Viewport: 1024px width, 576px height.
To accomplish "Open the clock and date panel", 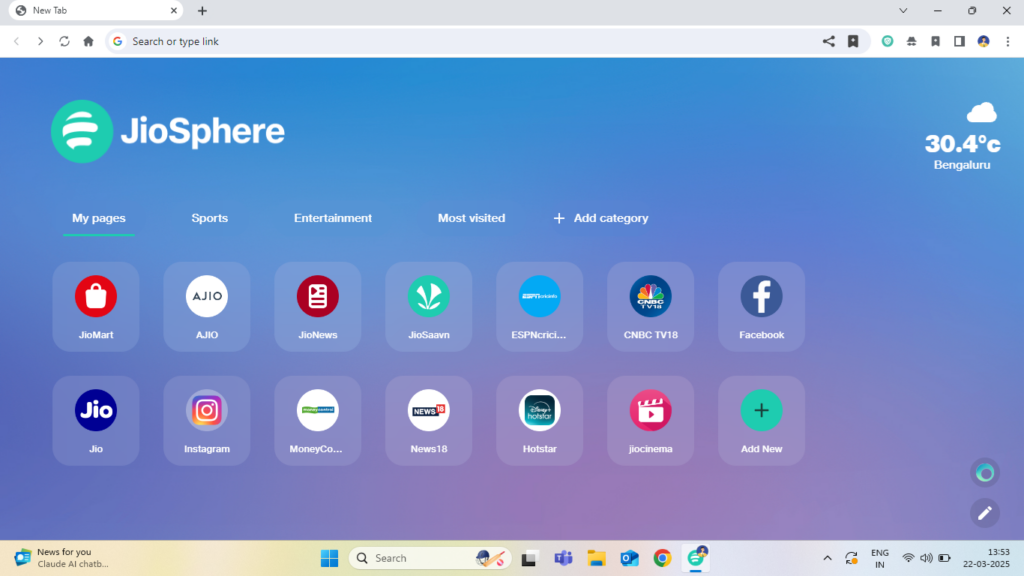I will (986, 558).
